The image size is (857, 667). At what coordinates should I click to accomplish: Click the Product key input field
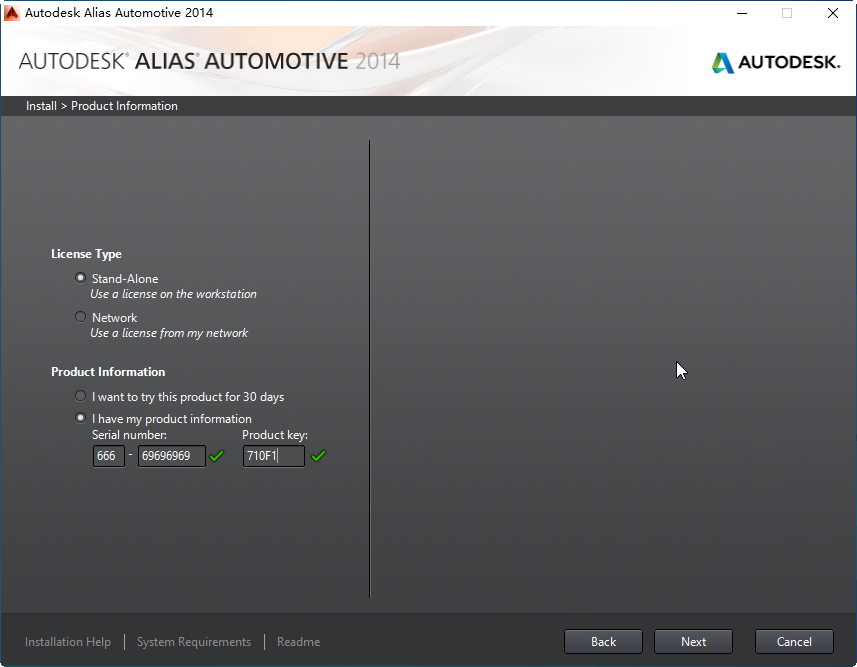pos(274,456)
